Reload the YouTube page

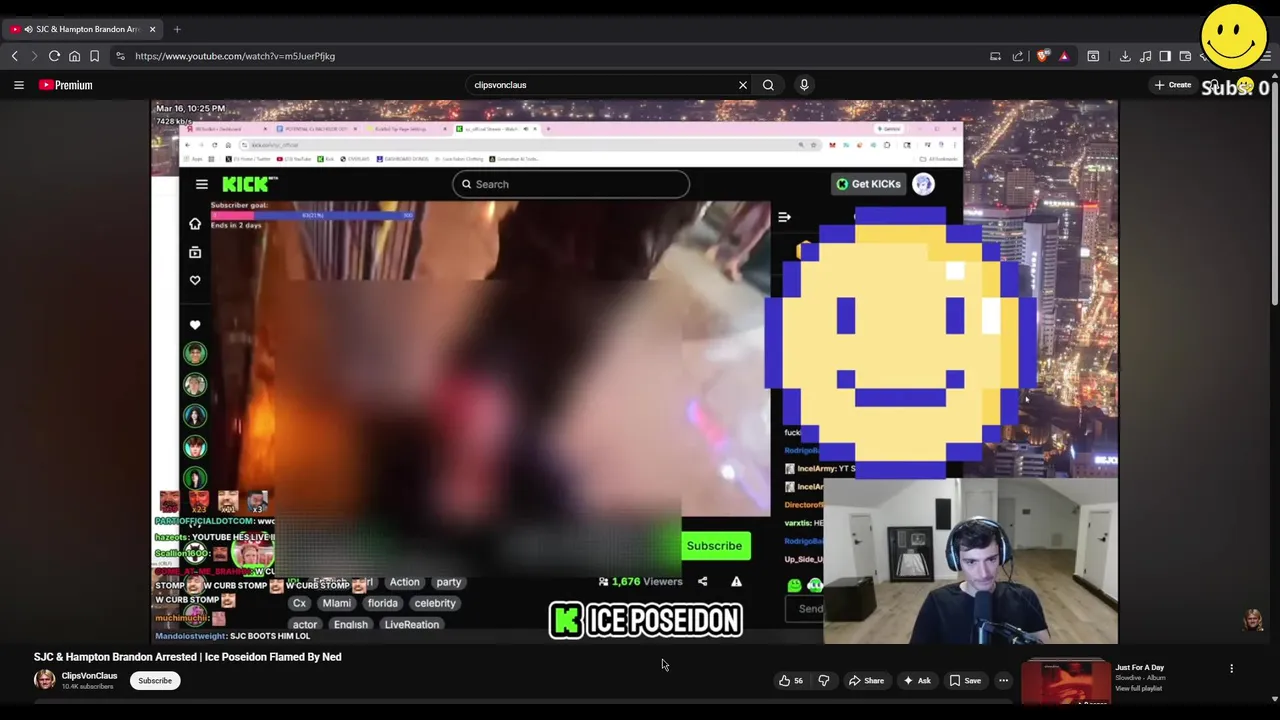click(54, 56)
